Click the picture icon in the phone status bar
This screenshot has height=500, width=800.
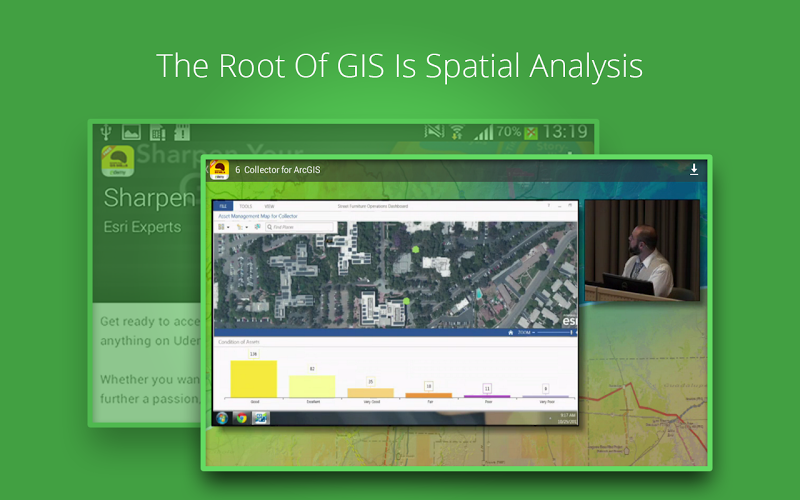click(x=131, y=133)
